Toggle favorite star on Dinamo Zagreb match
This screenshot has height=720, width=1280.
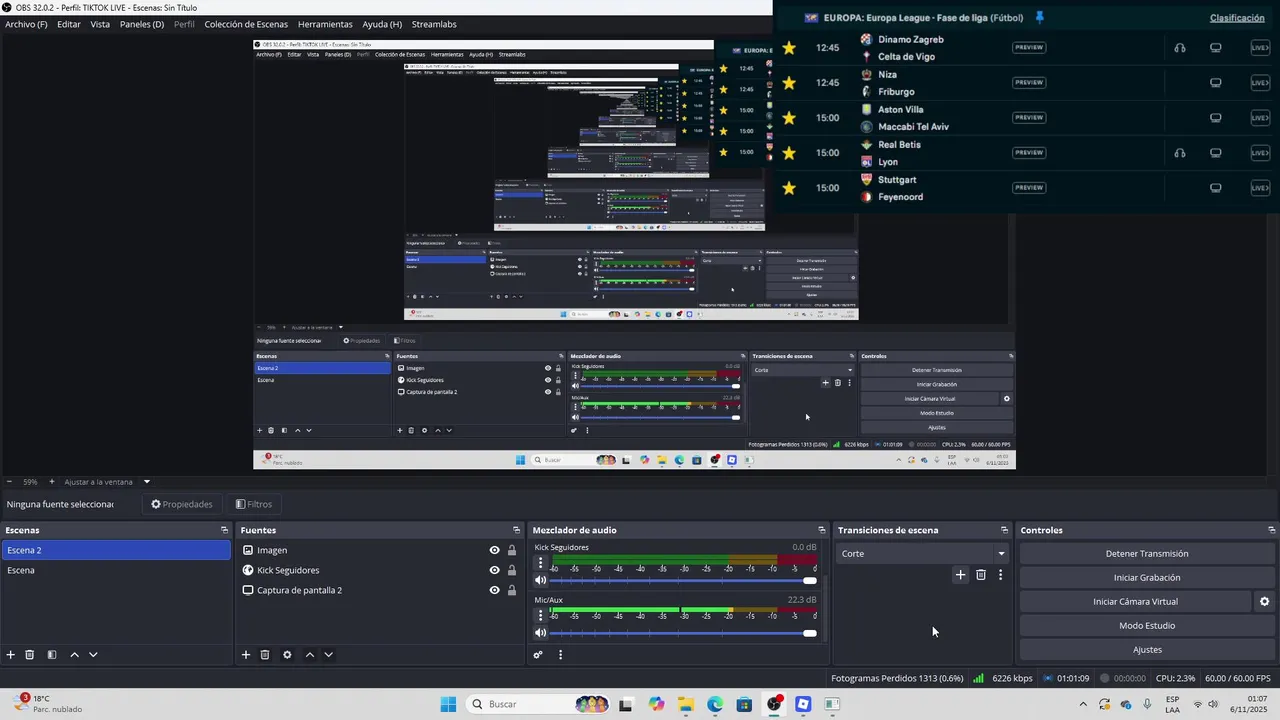[789, 48]
